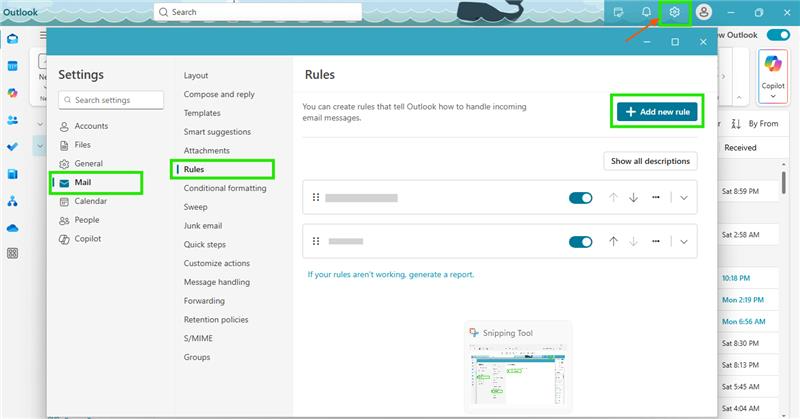The height and width of the screenshot is (419, 800).
Task: Open Quick steps settings
Action: [205, 244]
